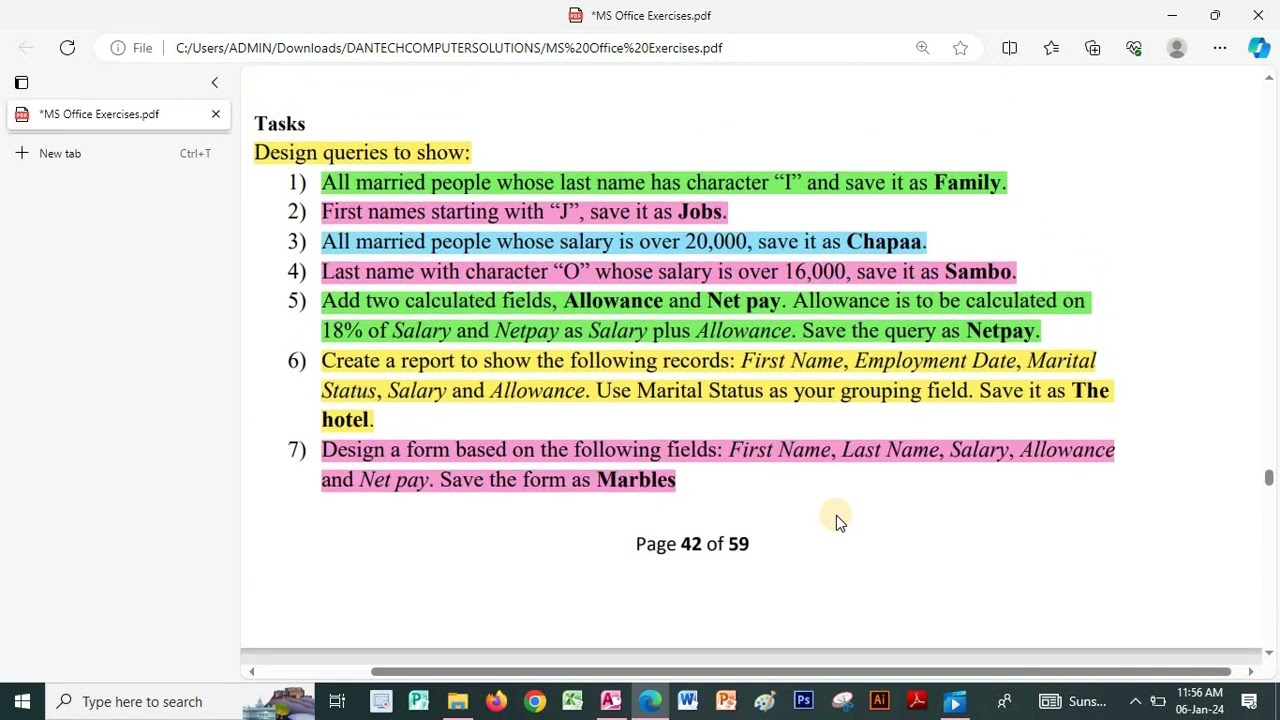Viewport: 1280px width, 720px height.
Task: Click the browser refresh button
Action: click(x=67, y=48)
